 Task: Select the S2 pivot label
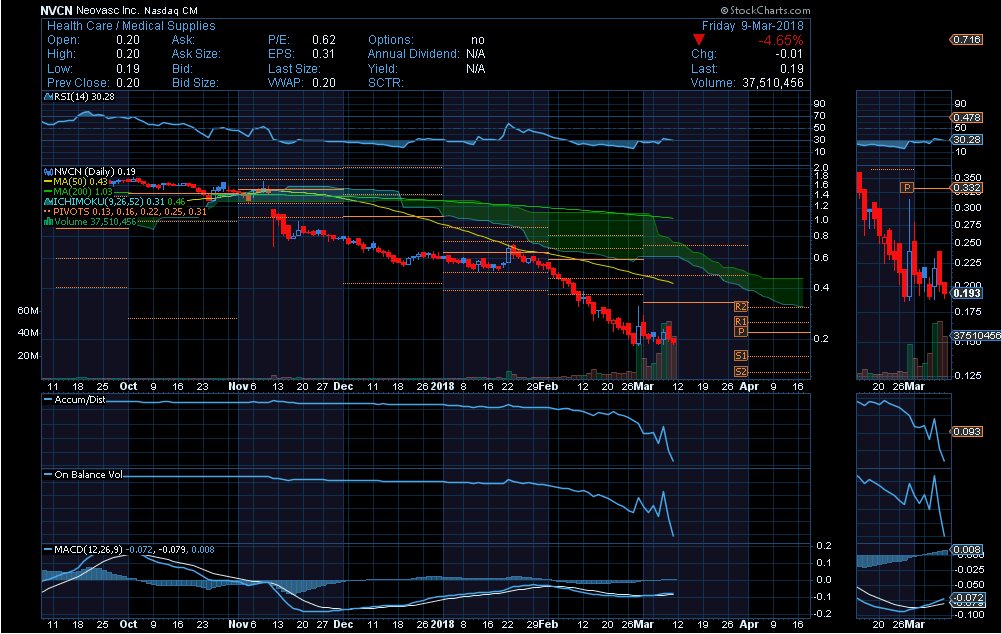(x=741, y=372)
